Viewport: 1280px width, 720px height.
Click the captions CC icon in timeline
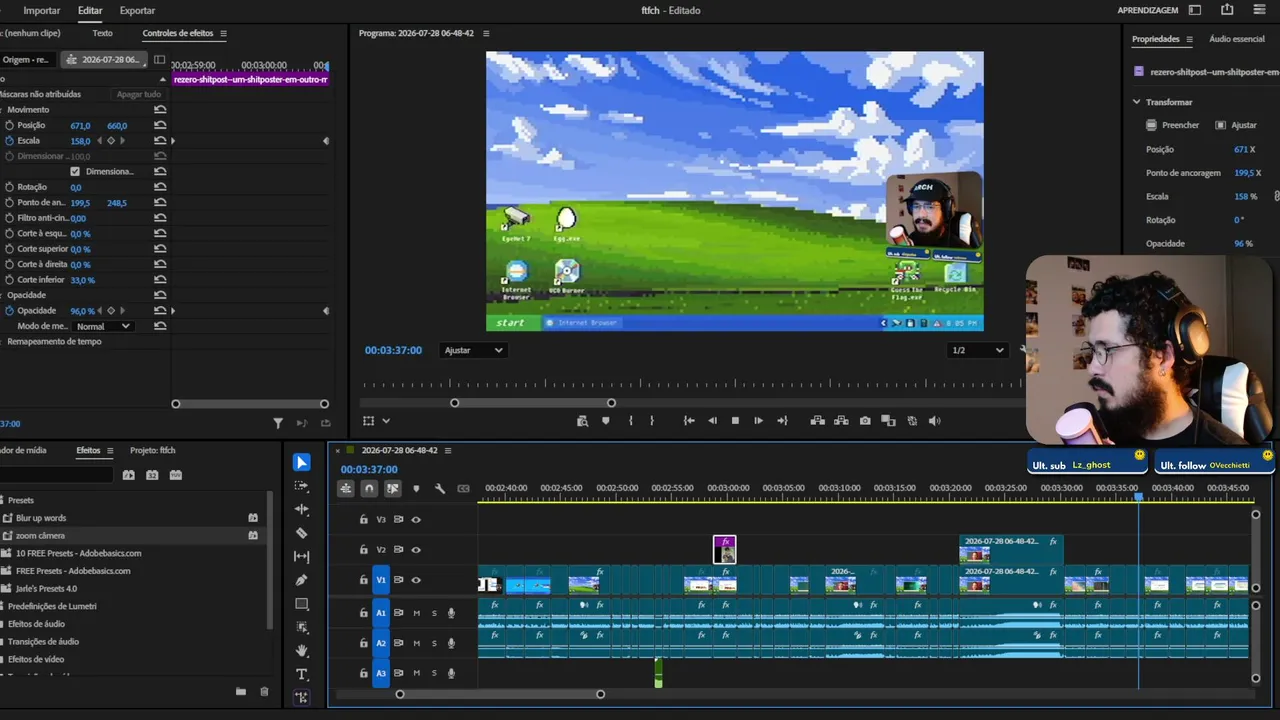click(463, 489)
